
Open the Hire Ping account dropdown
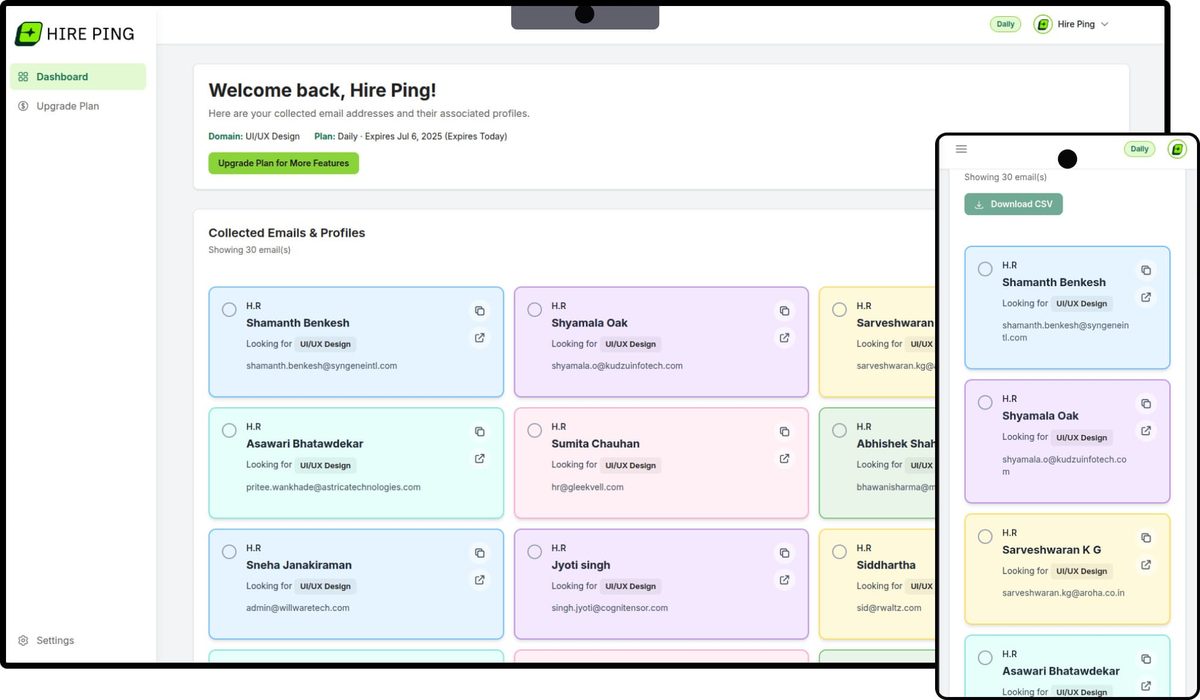[x=1071, y=24]
